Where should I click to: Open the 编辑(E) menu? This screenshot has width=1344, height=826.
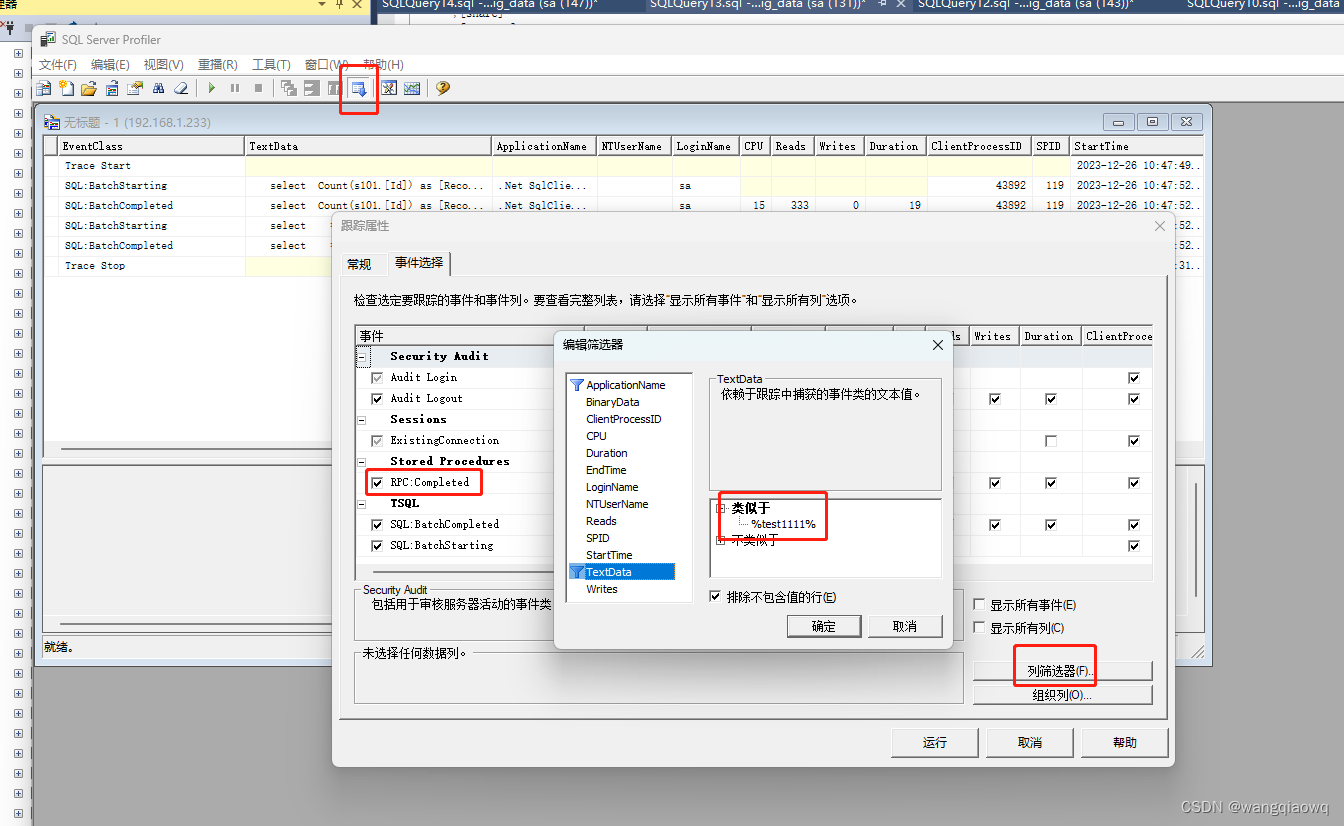[110, 64]
